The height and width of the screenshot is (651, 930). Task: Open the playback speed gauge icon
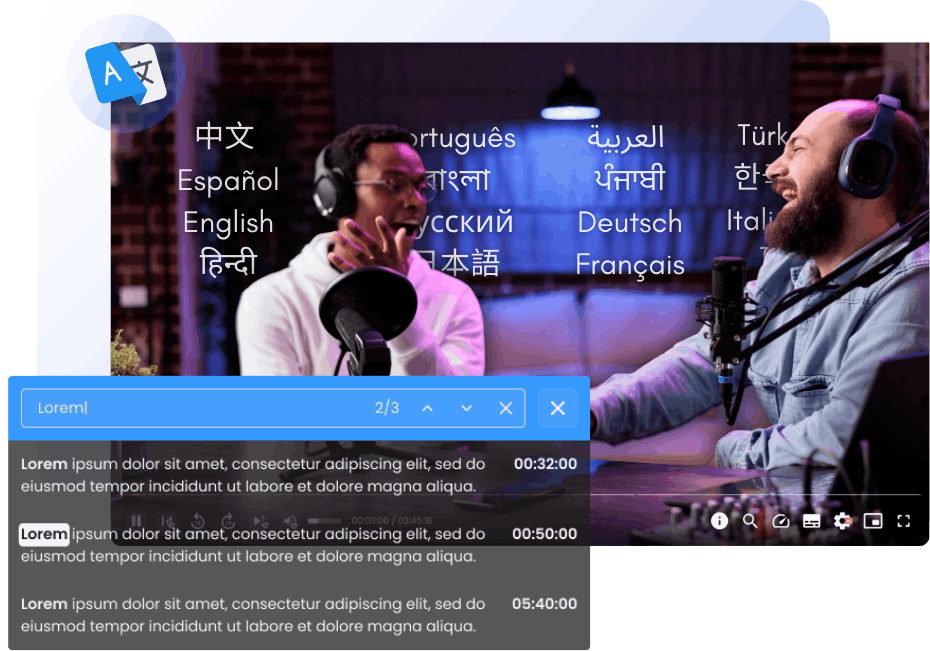[x=781, y=521]
